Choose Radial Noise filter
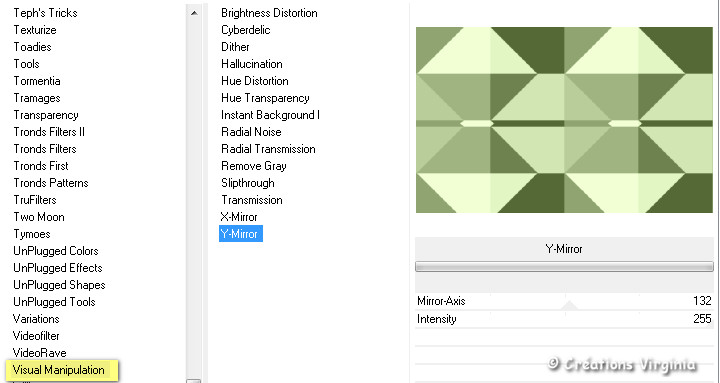This screenshot has height=383, width=720. 251,132
